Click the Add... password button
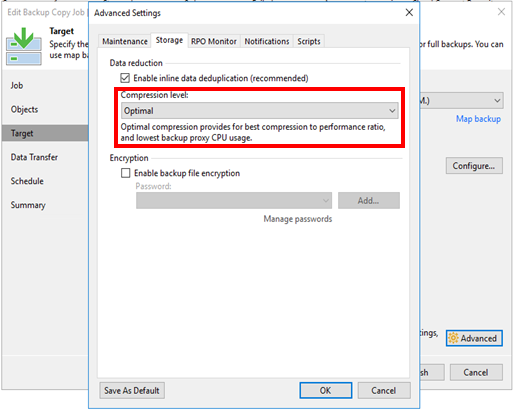 click(369, 200)
